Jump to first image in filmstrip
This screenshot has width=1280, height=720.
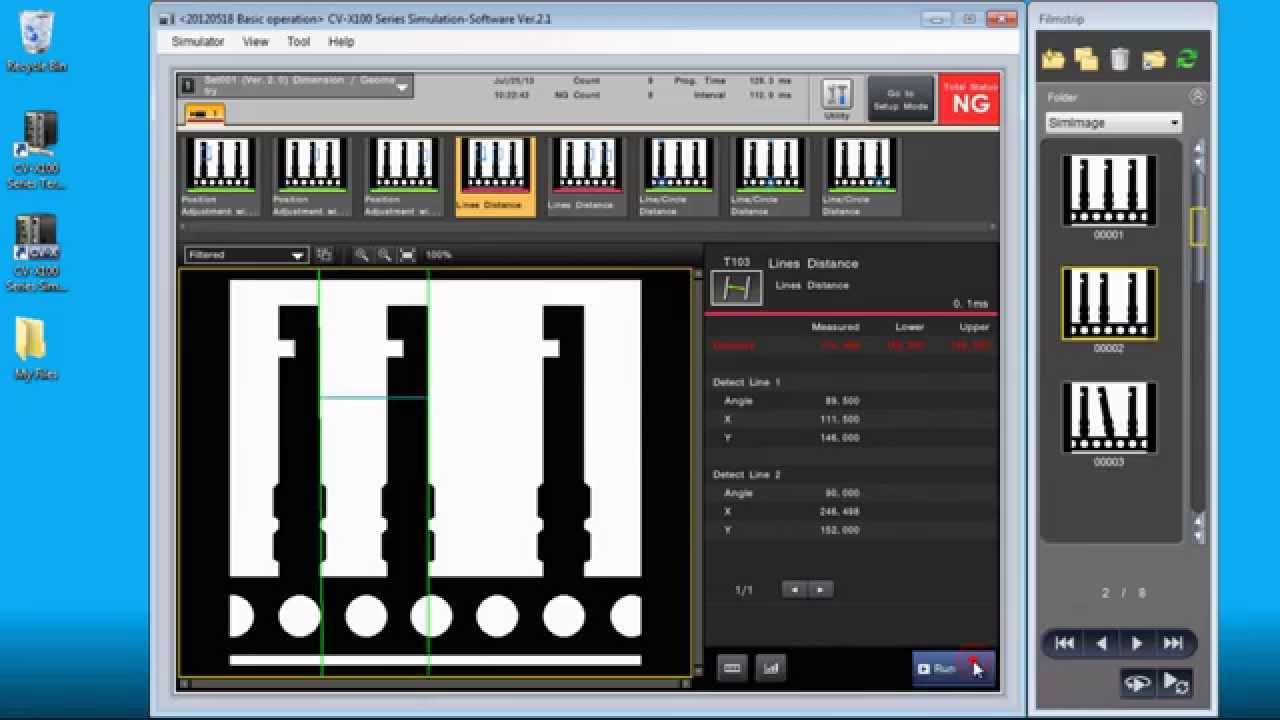pyautogui.click(x=1064, y=644)
